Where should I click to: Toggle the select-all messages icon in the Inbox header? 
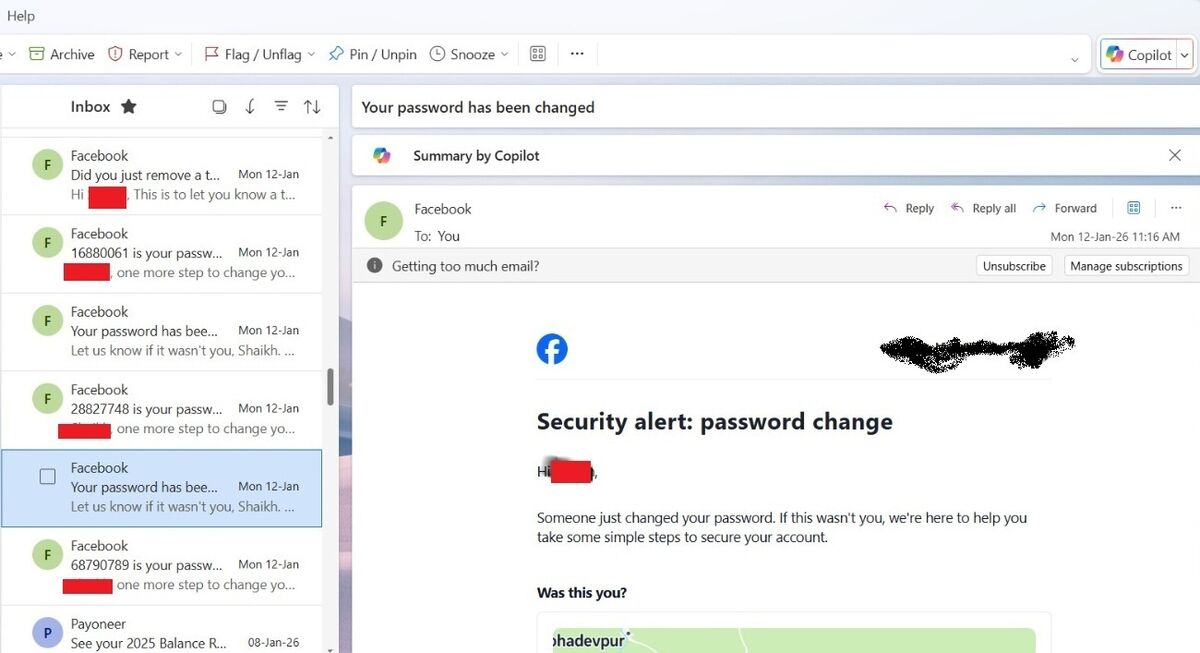[x=219, y=107]
